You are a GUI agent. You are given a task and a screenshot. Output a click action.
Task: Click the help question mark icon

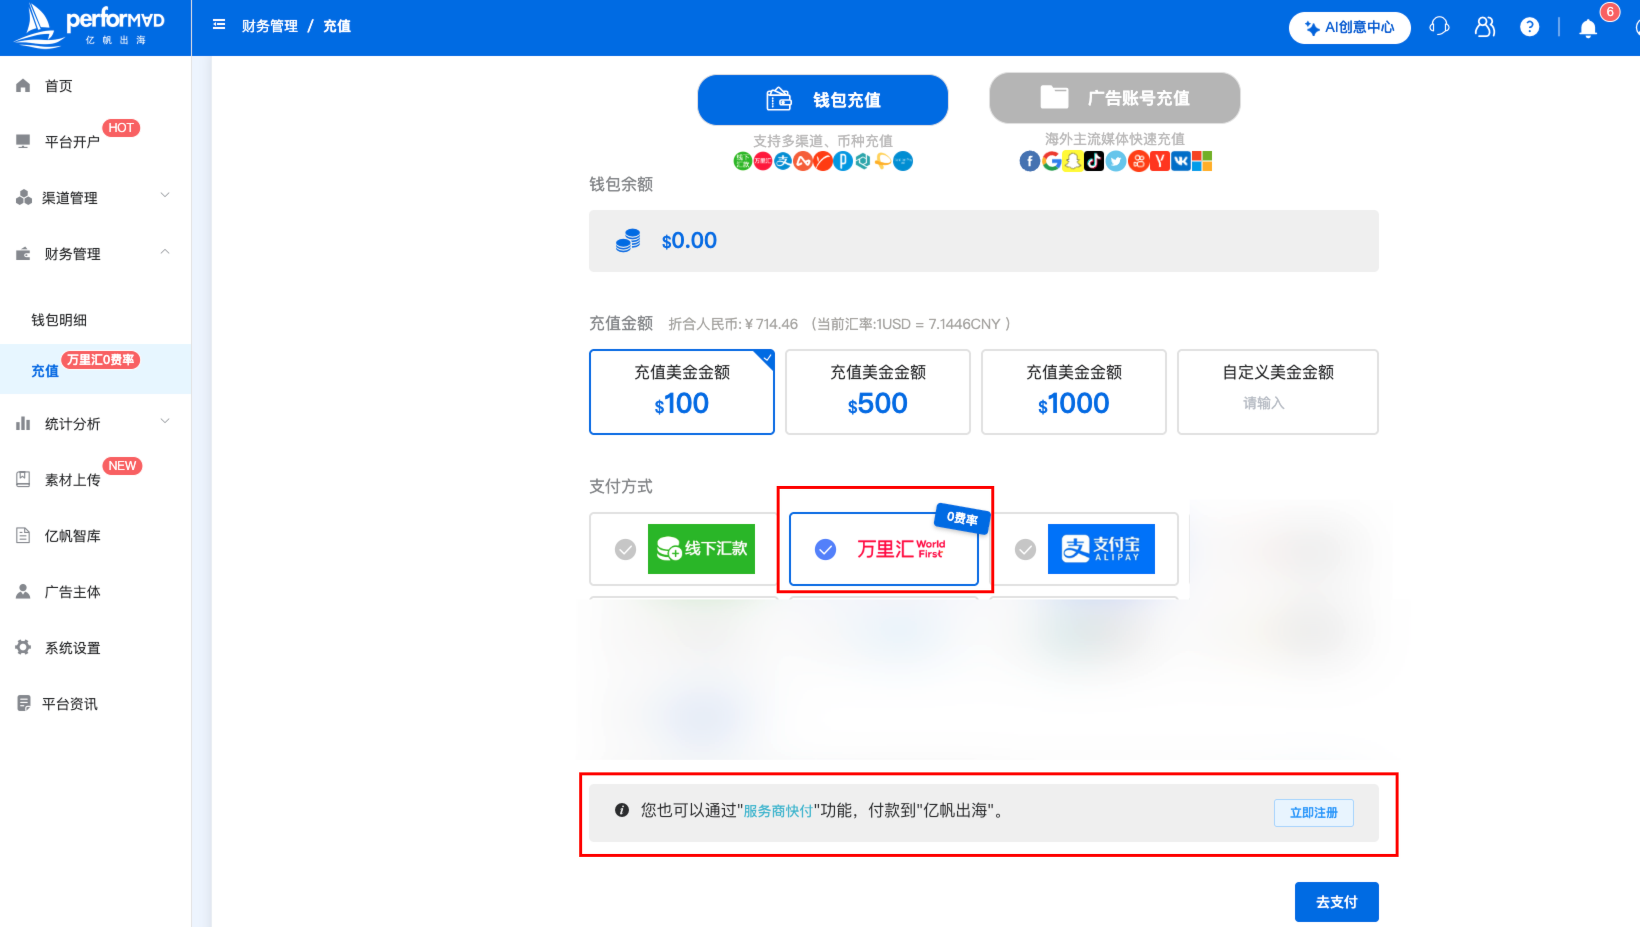point(1529,26)
